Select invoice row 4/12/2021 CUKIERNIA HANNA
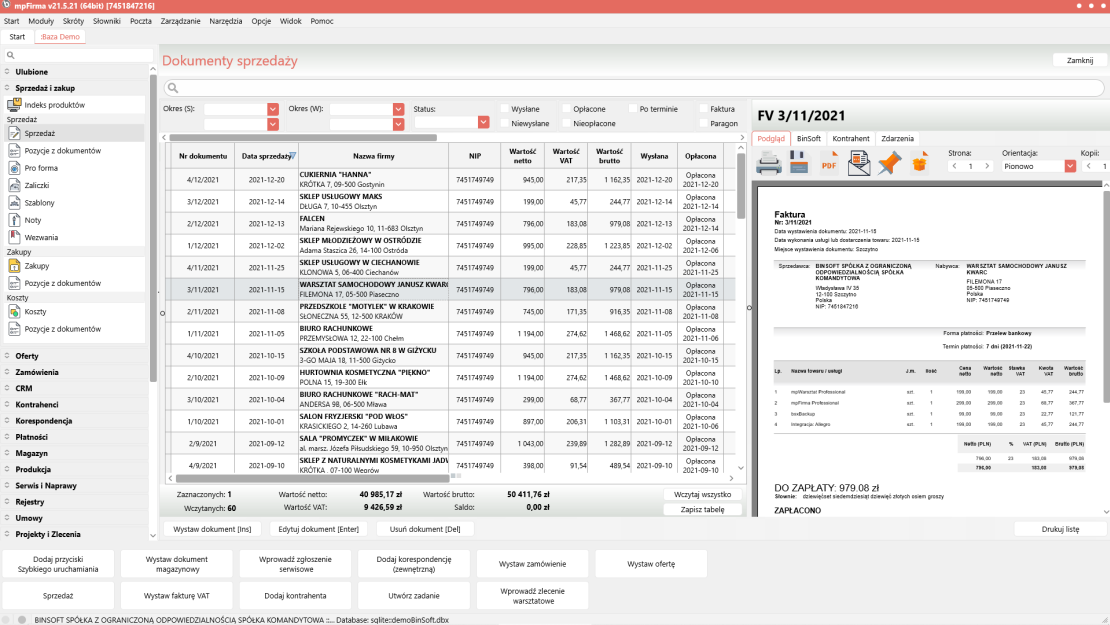The width and height of the screenshot is (1110, 625). pyautogui.click(x=451, y=180)
